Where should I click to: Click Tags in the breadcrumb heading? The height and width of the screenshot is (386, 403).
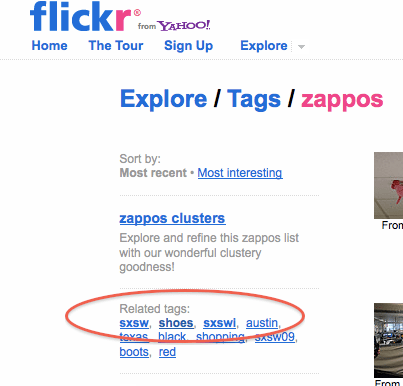254,100
